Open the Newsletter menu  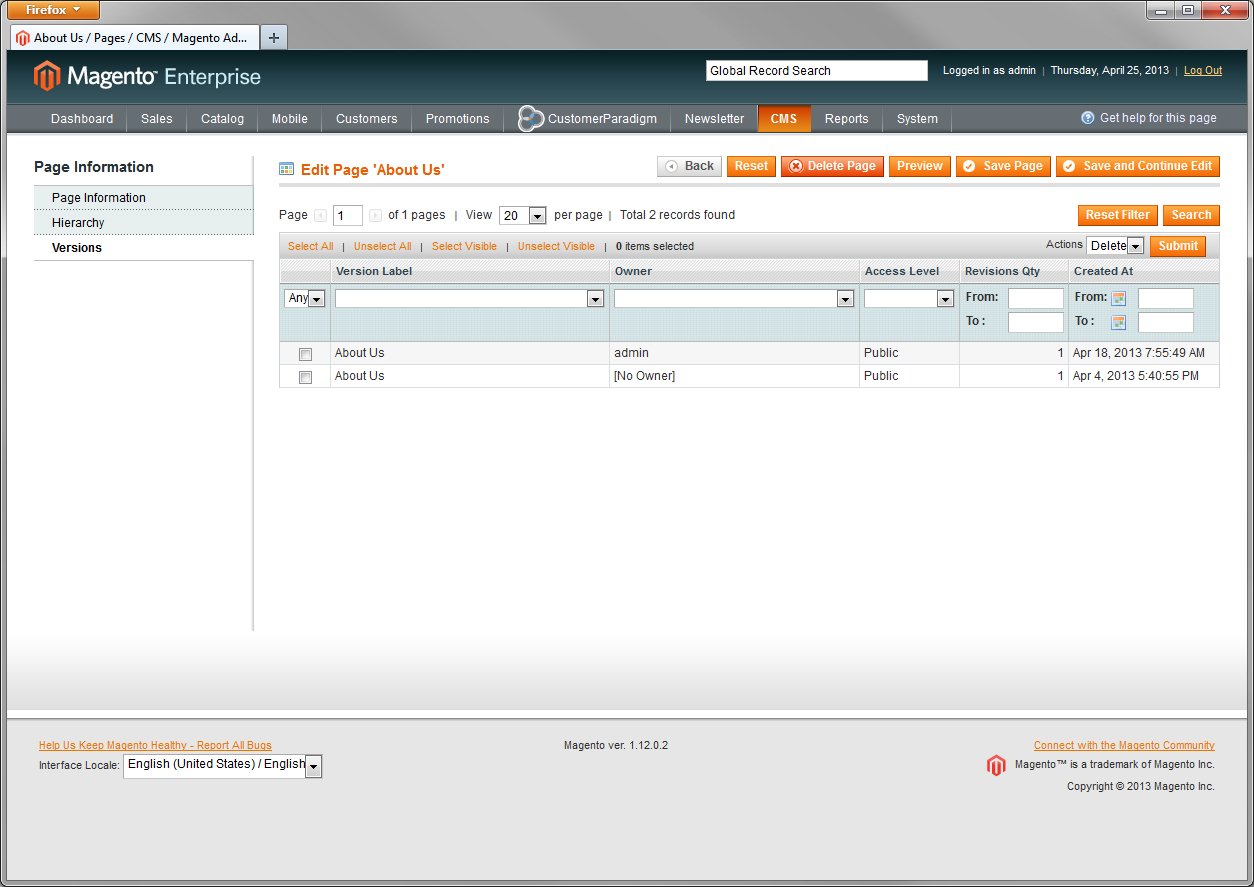[714, 118]
